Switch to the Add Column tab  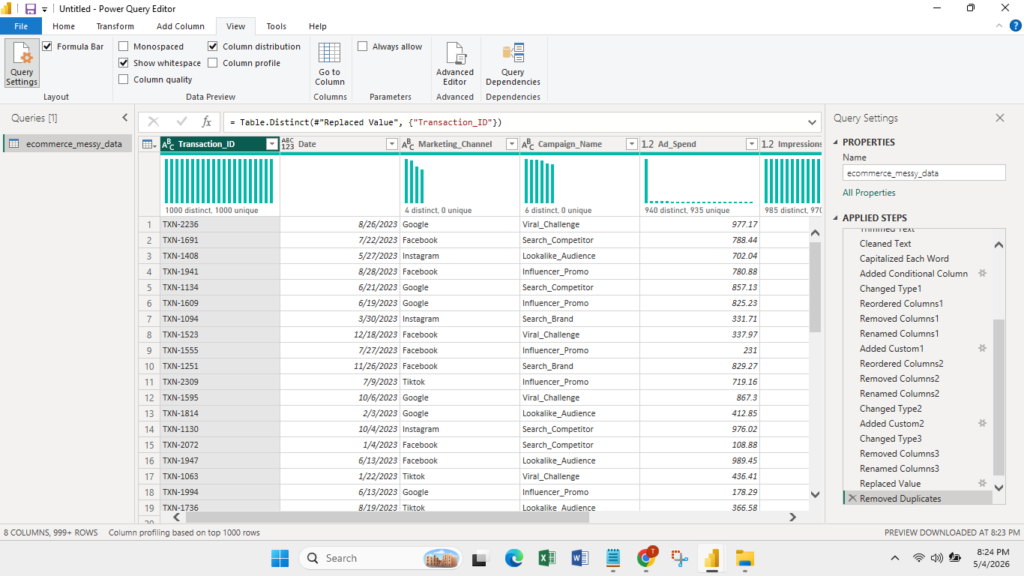click(180, 26)
